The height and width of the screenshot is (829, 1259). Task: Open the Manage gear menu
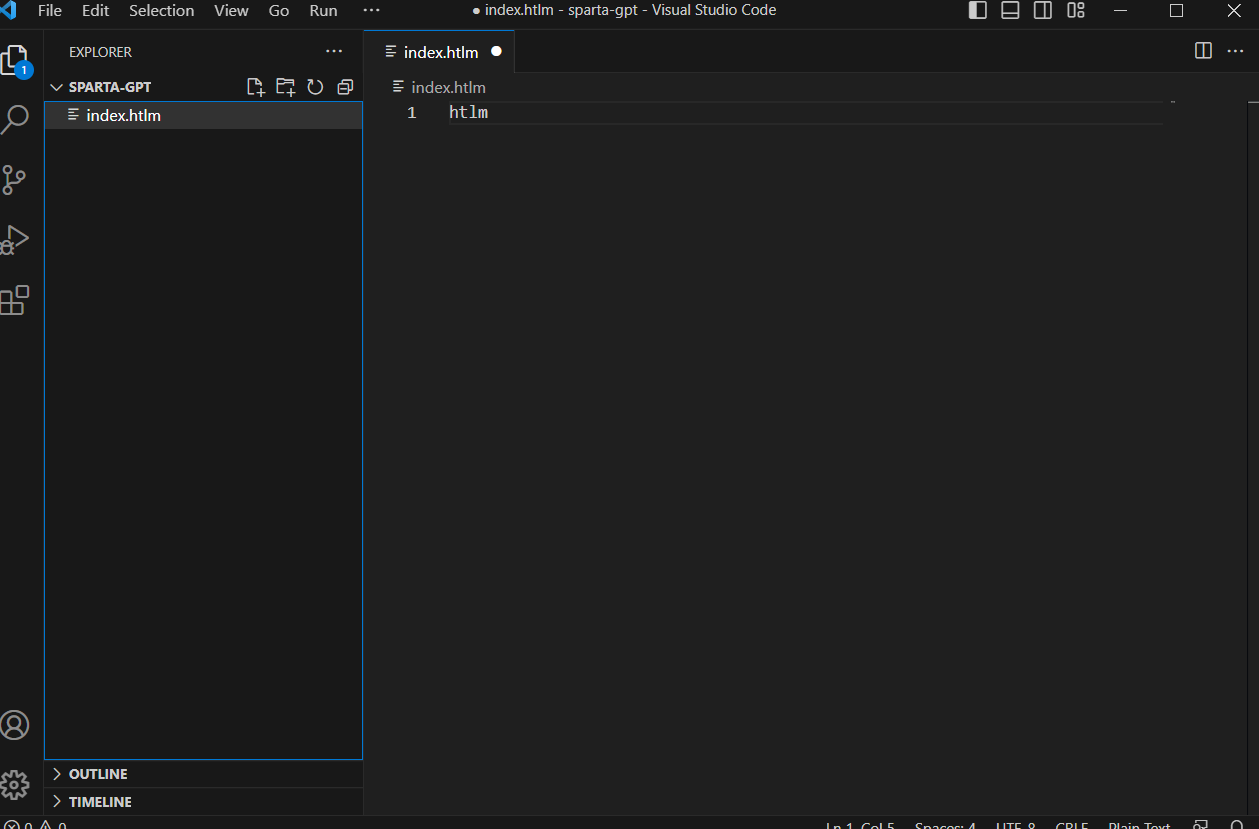tap(14, 785)
